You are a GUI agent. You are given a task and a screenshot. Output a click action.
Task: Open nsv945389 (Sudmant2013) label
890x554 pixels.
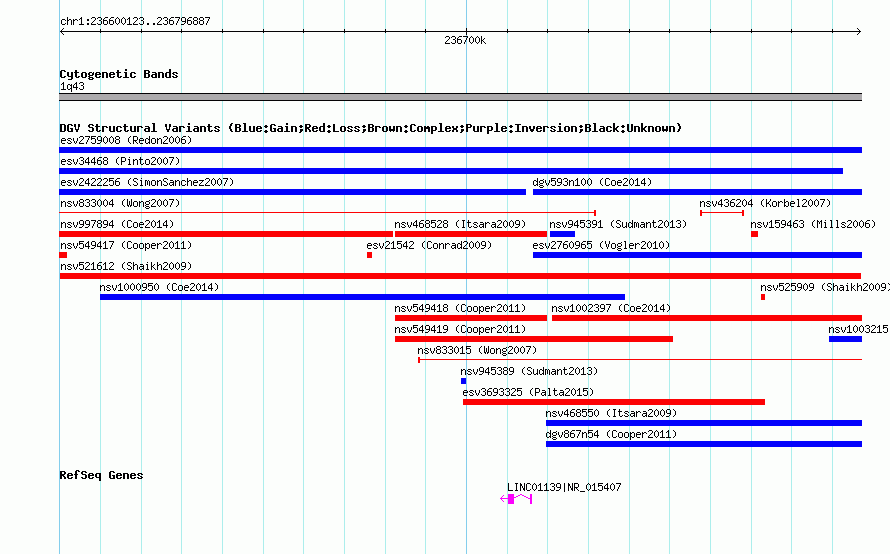[529, 371]
